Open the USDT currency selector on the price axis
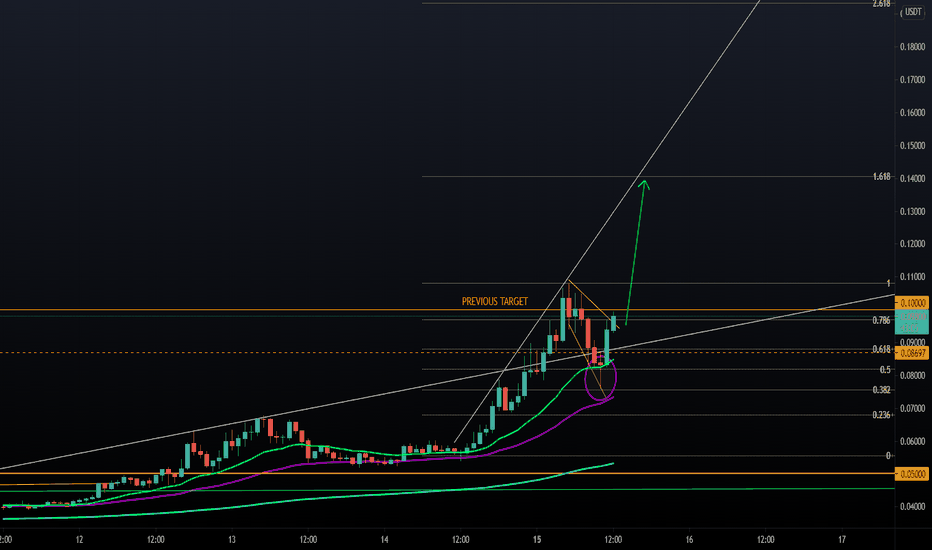 (912, 12)
